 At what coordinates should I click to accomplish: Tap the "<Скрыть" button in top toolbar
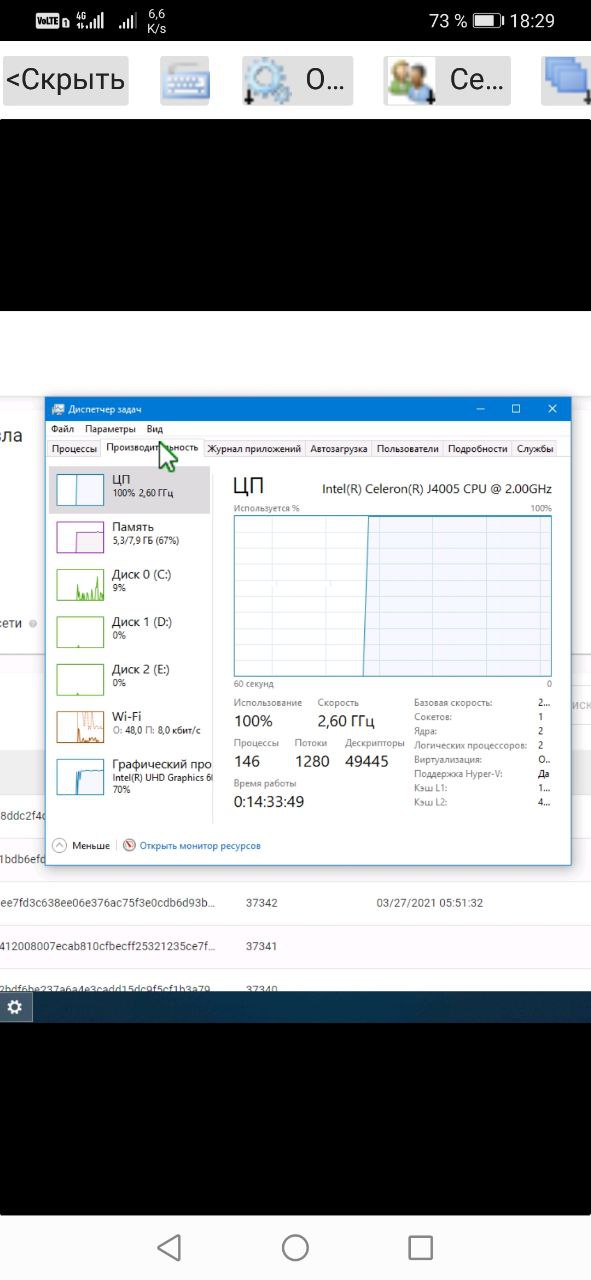pyautogui.click(x=65, y=80)
